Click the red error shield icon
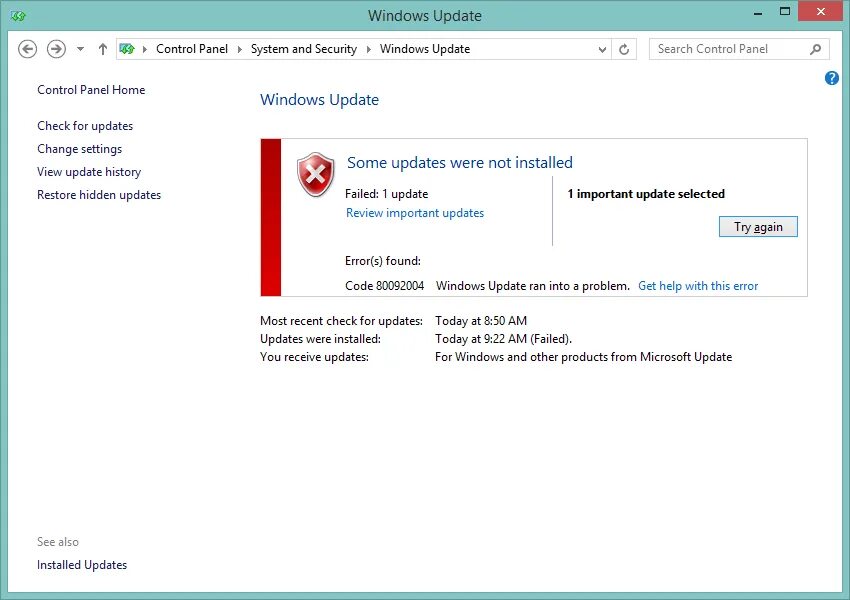This screenshot has height=600, width=850. click(x=315, y=174)
